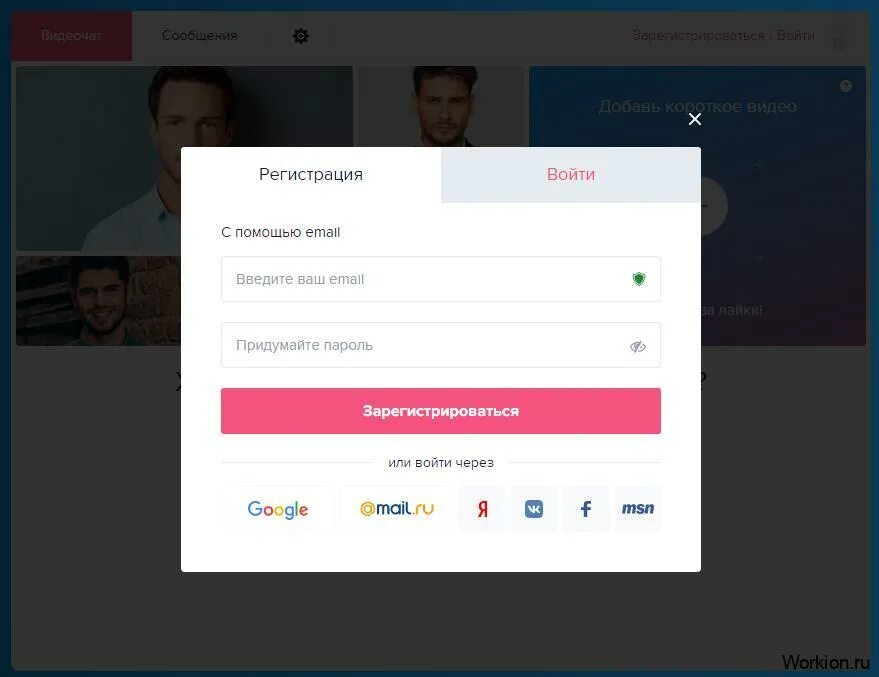Continue with the Facebook icon
Screen dimensions: 879x677
click(x=586, y=509)
